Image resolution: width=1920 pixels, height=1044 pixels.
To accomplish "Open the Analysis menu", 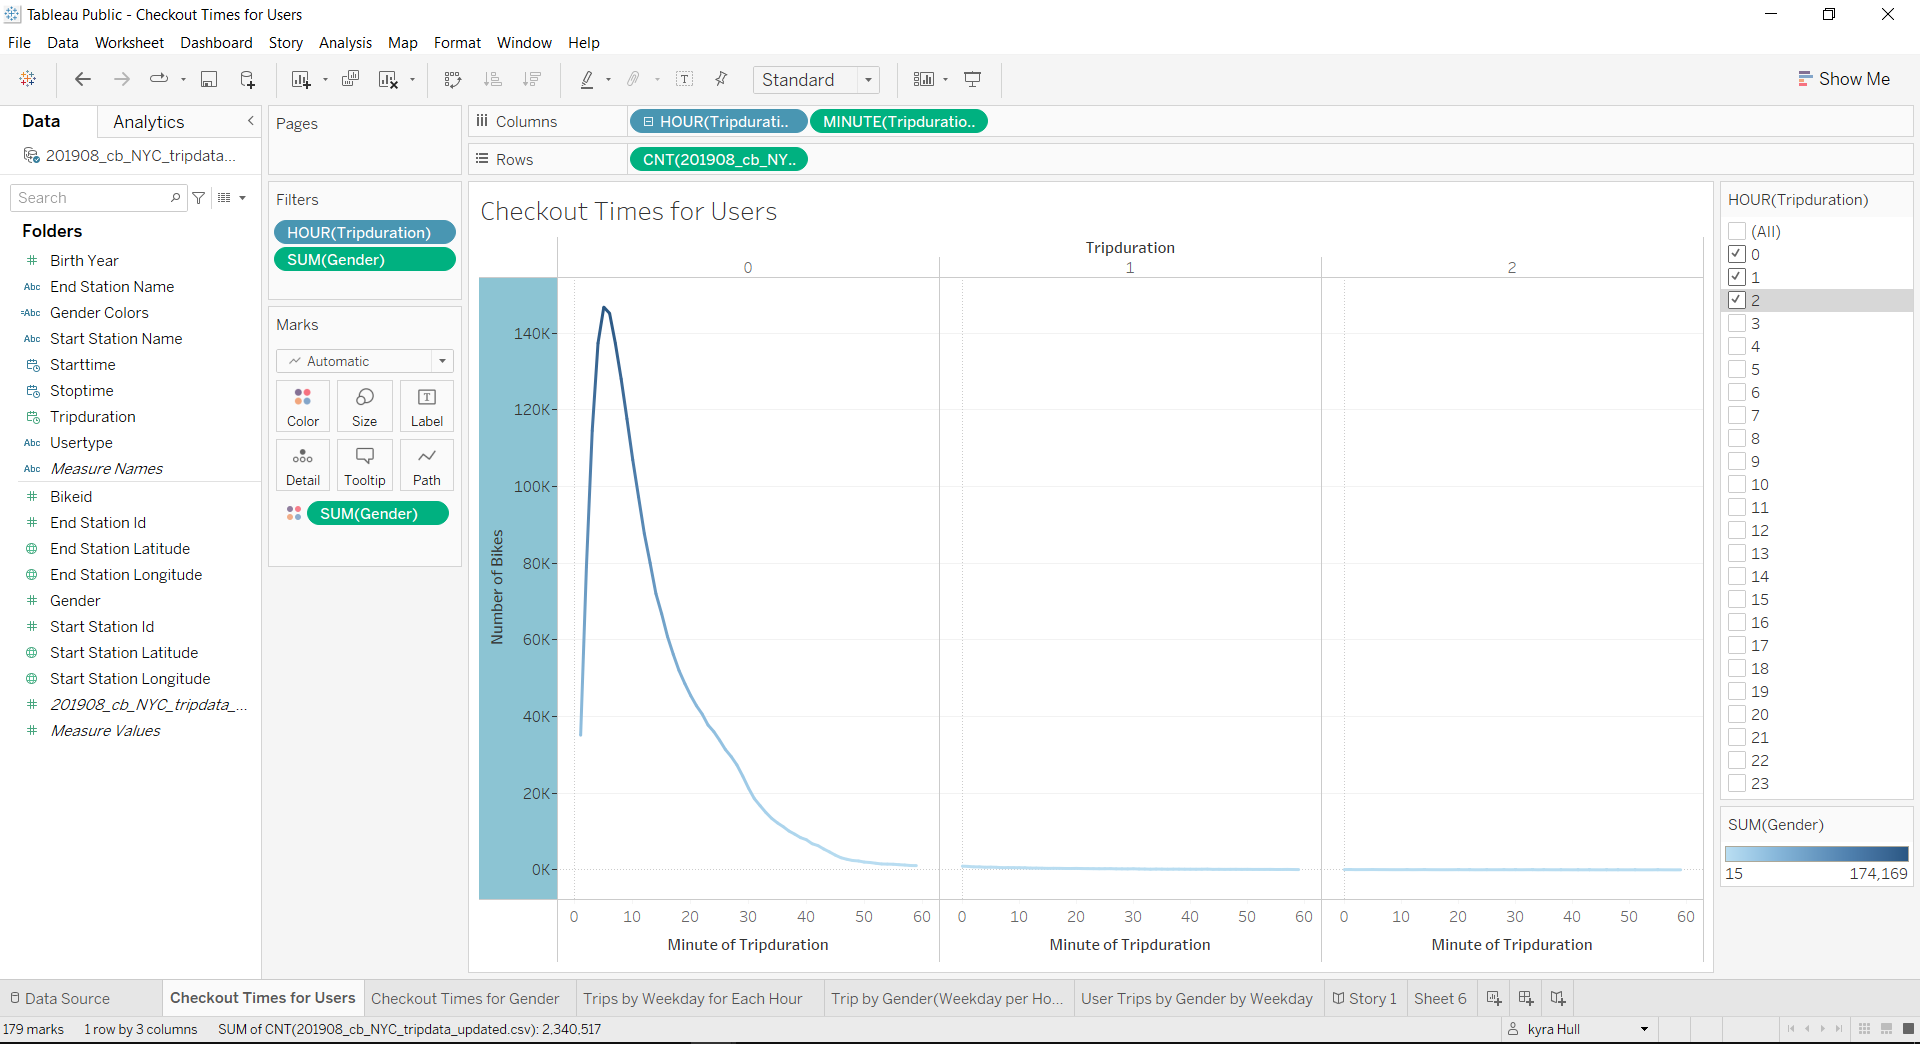I will coord(345,42).
